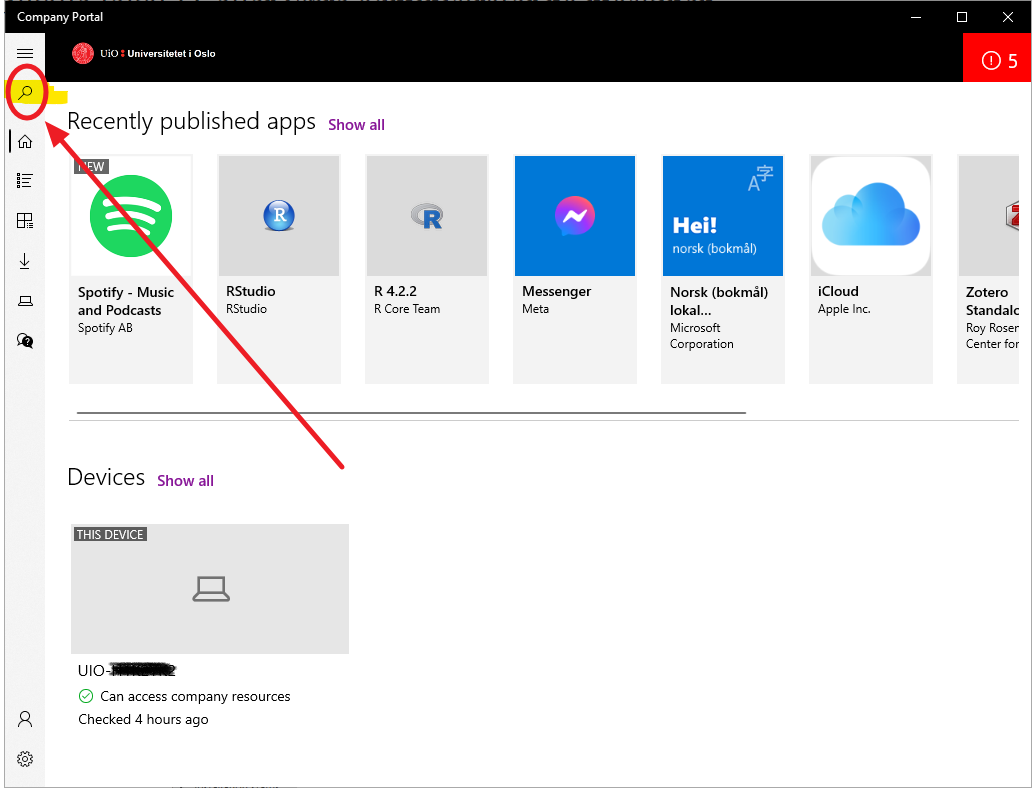This screenshot has width=1032, height=788.
Task: Show all devices
Action: click(186, 481)
